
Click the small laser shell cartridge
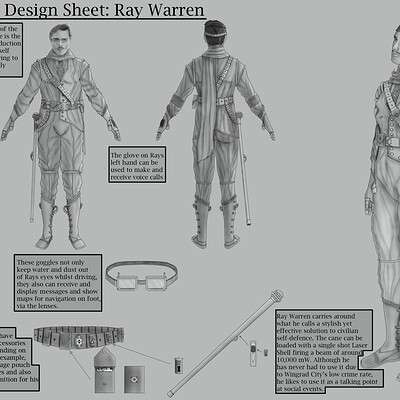pyautogui.click(x=178, y=365)
